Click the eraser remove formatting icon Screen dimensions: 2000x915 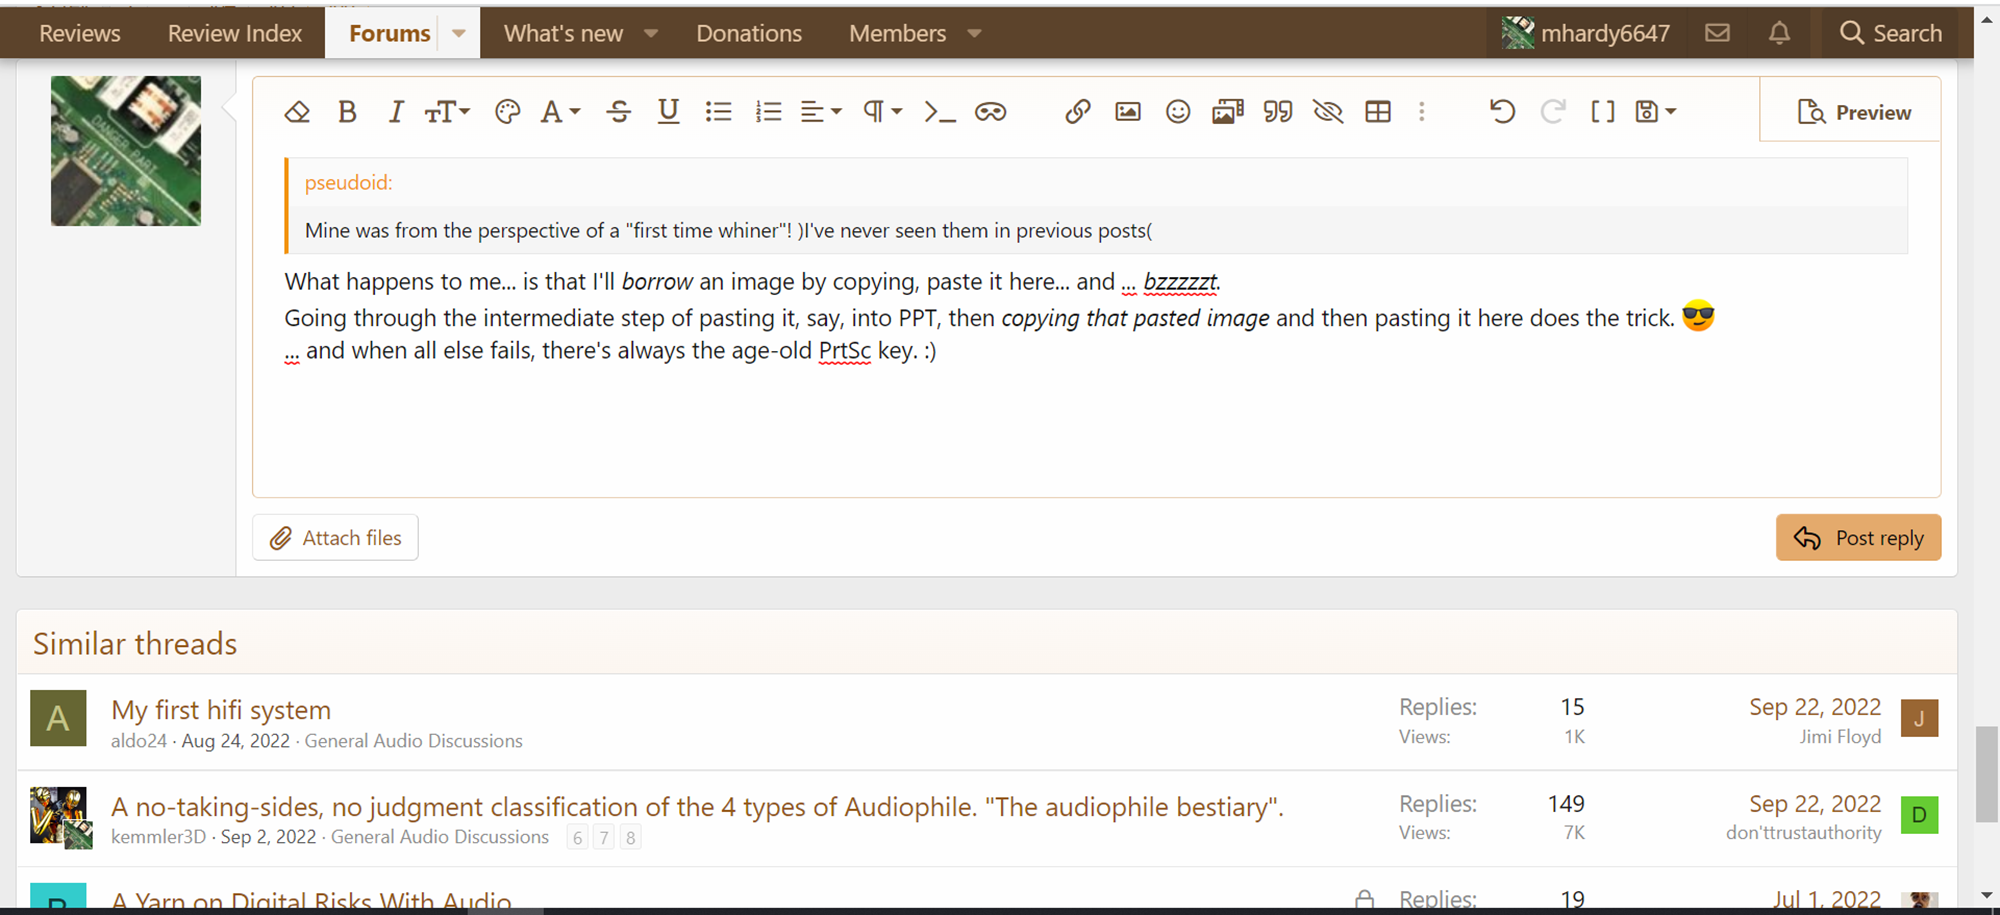pyautogui.click(x=297, y=112)
